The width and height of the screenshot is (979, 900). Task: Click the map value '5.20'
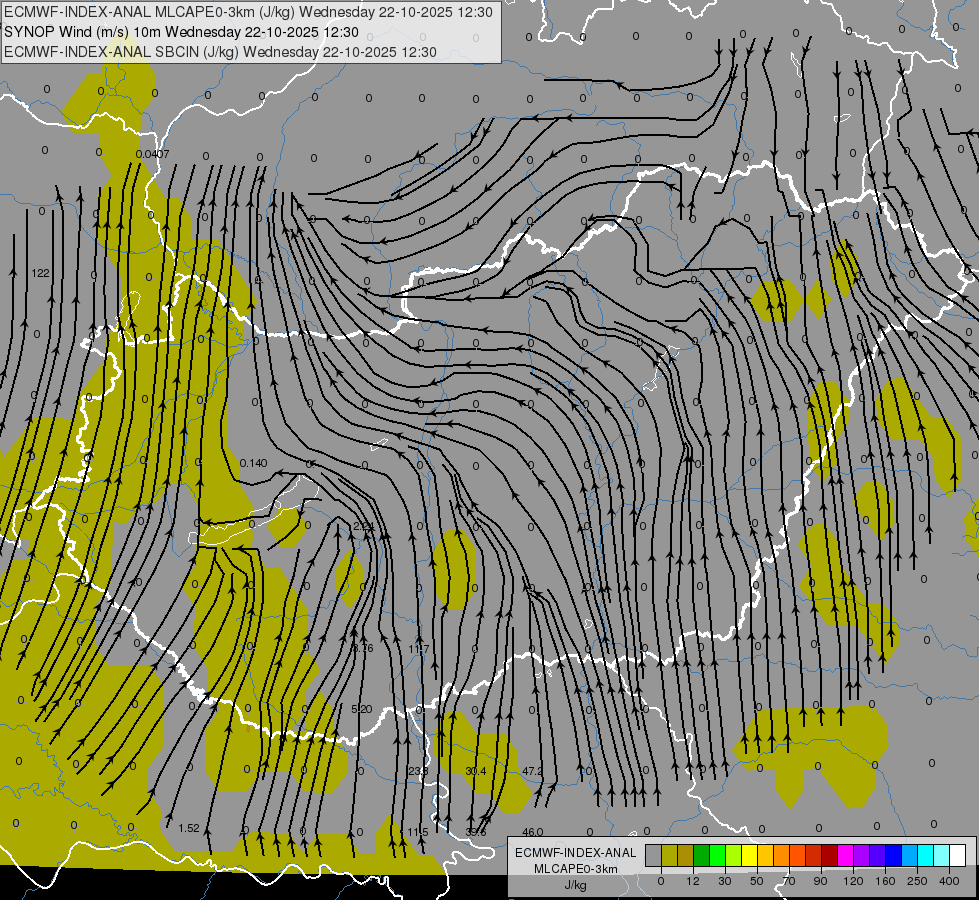pos(362,709)
